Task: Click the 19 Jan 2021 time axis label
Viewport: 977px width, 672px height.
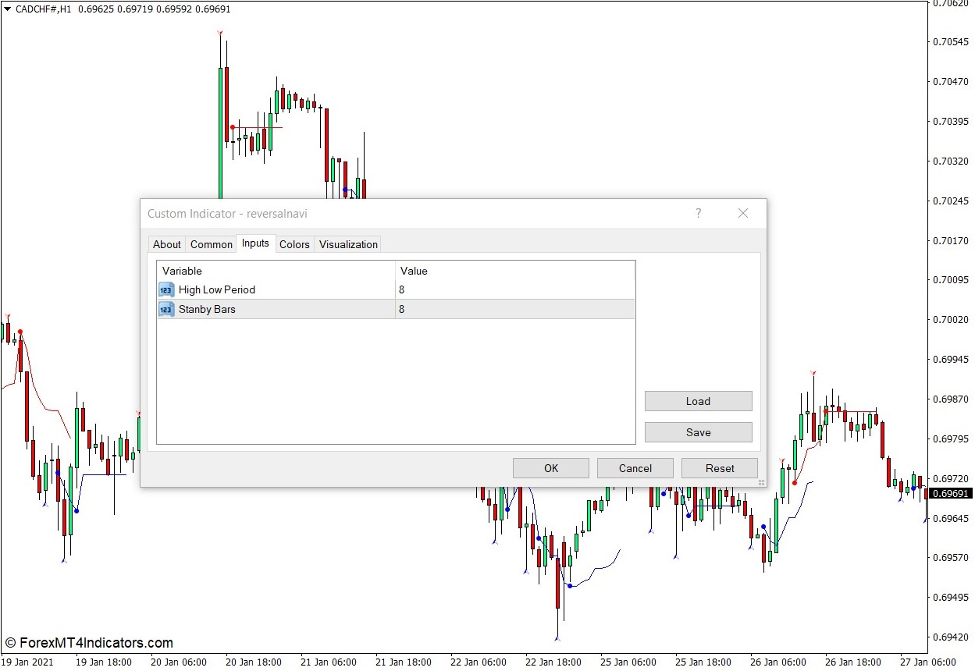Action: click(27, 662)
